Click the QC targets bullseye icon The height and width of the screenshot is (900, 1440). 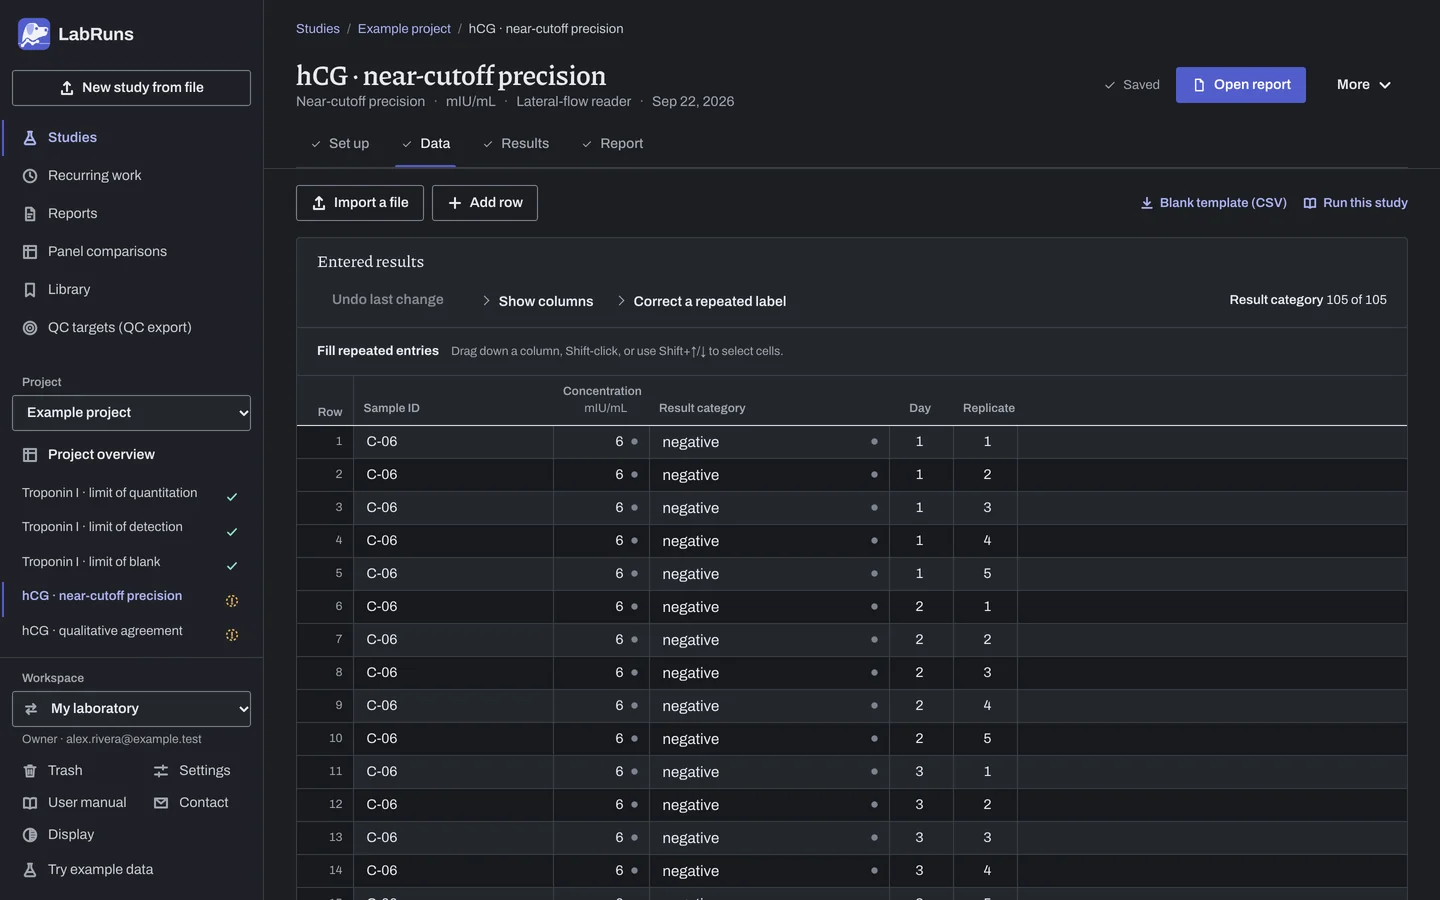pyautogui.click(x=30, y=328)
